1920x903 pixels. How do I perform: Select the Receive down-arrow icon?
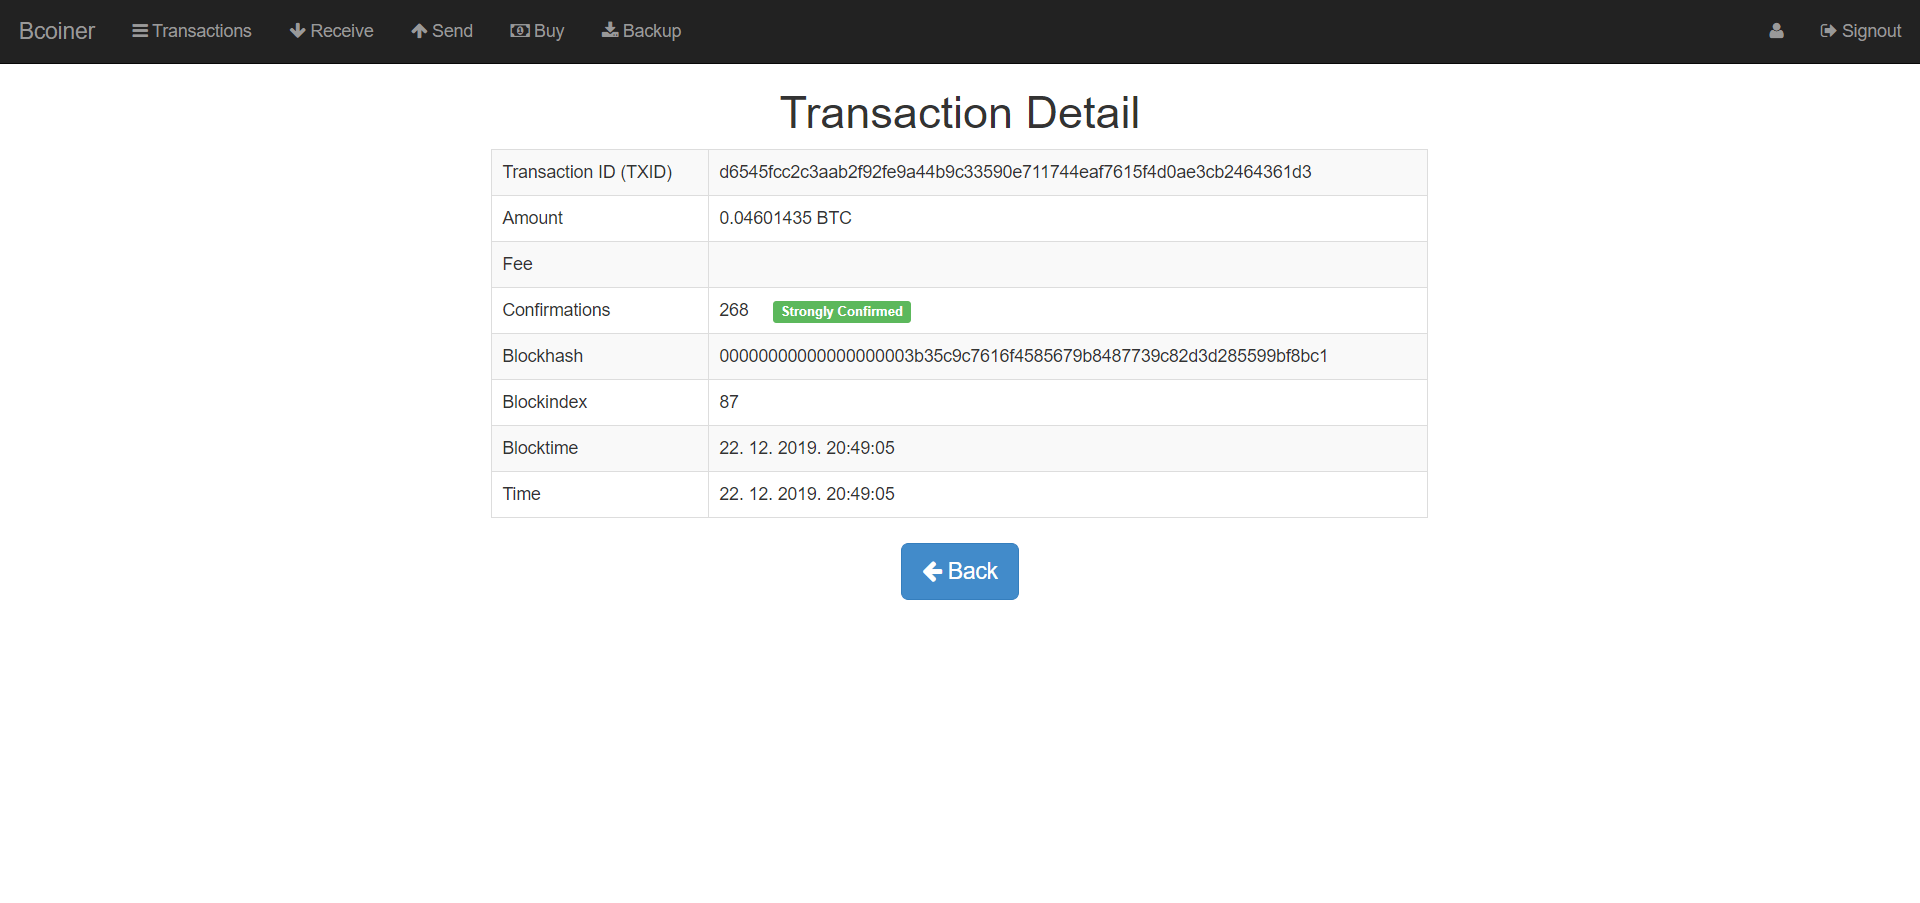click(x=296, y=31)
